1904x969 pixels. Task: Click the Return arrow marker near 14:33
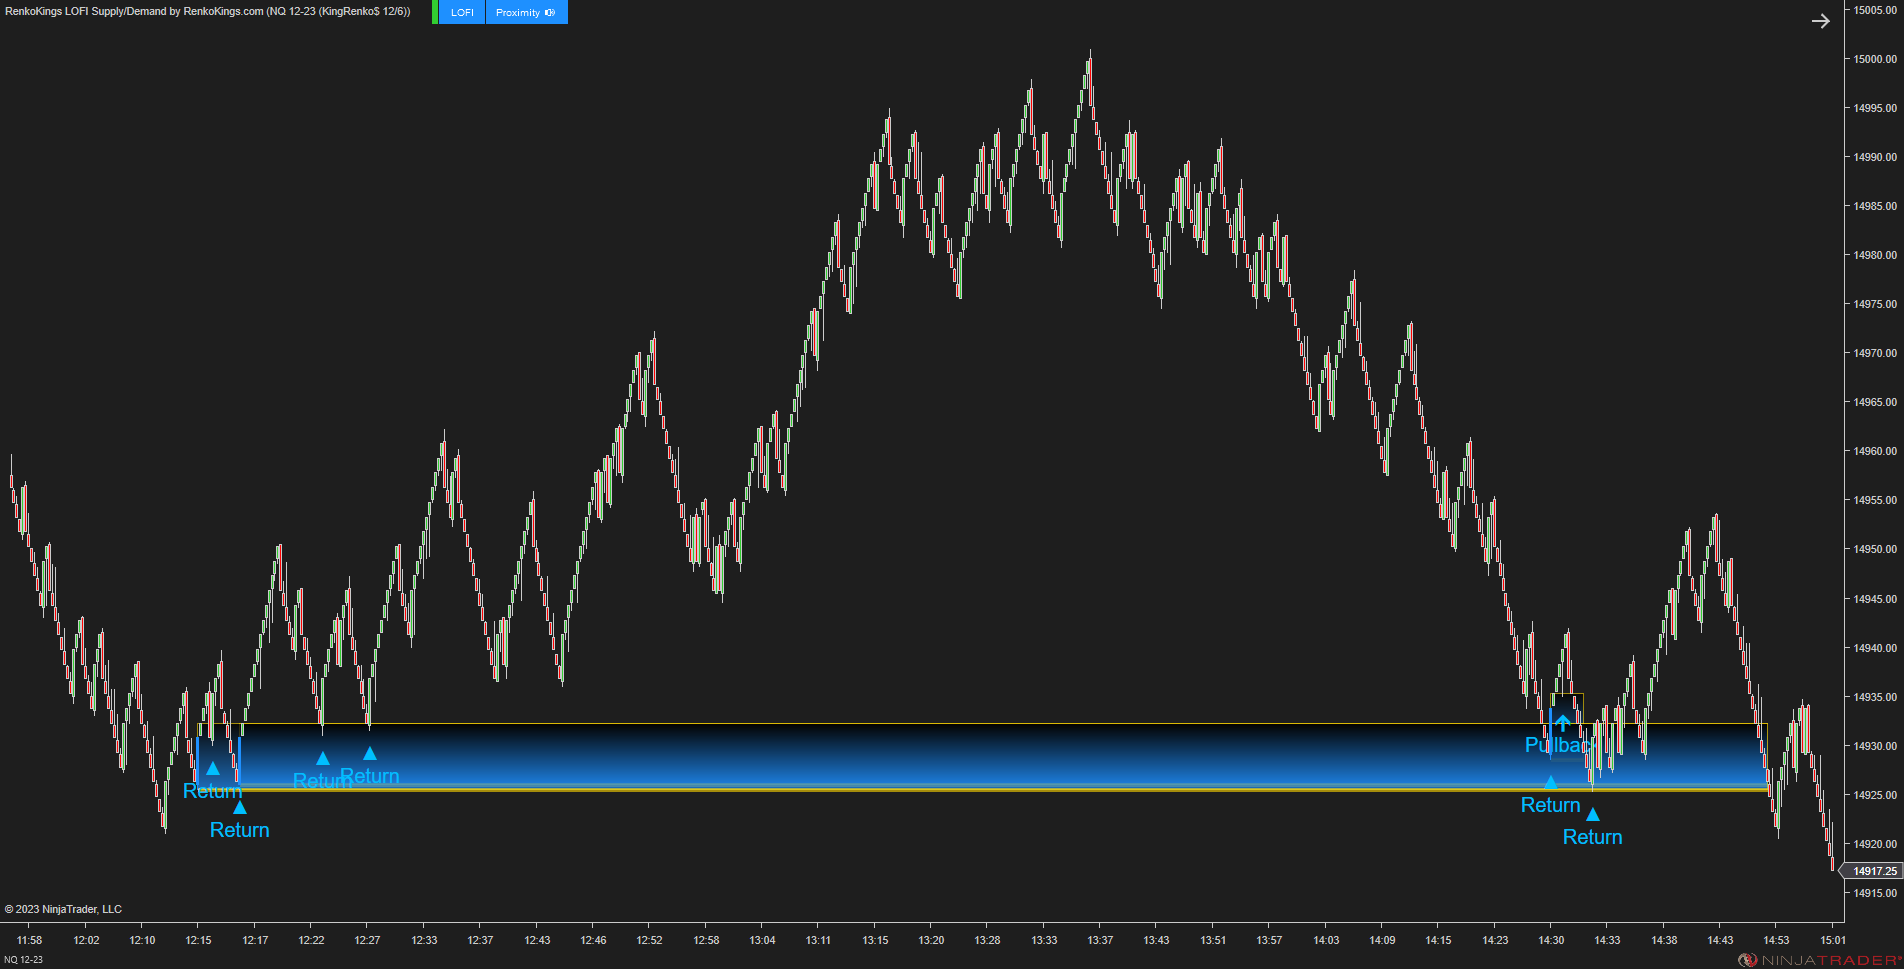(x=1591, y=813)
